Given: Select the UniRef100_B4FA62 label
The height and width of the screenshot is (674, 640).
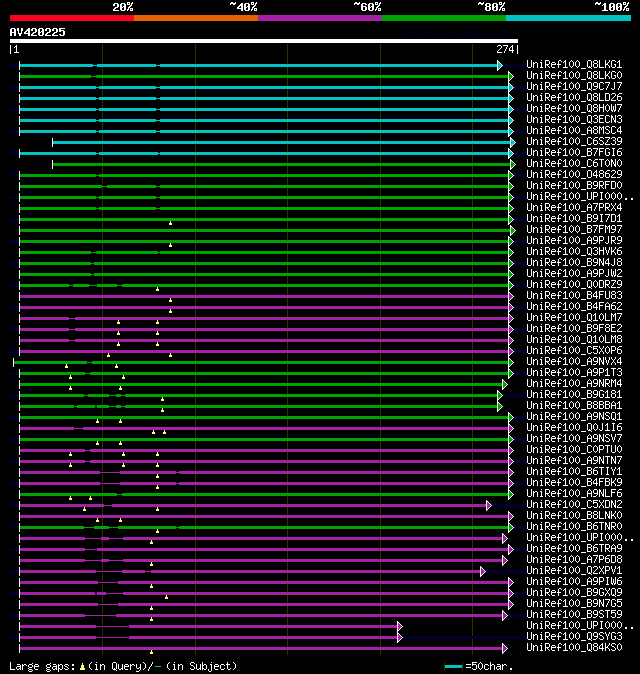Looking at the screenshot, I should click(574, 306).
